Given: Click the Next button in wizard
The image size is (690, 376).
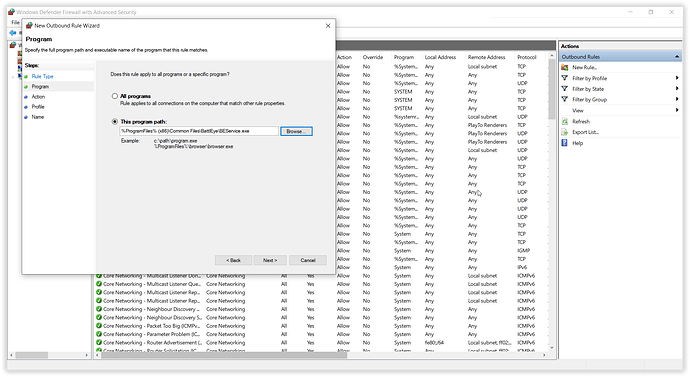Looking at the screenshot, I should [x=270, y=260].
